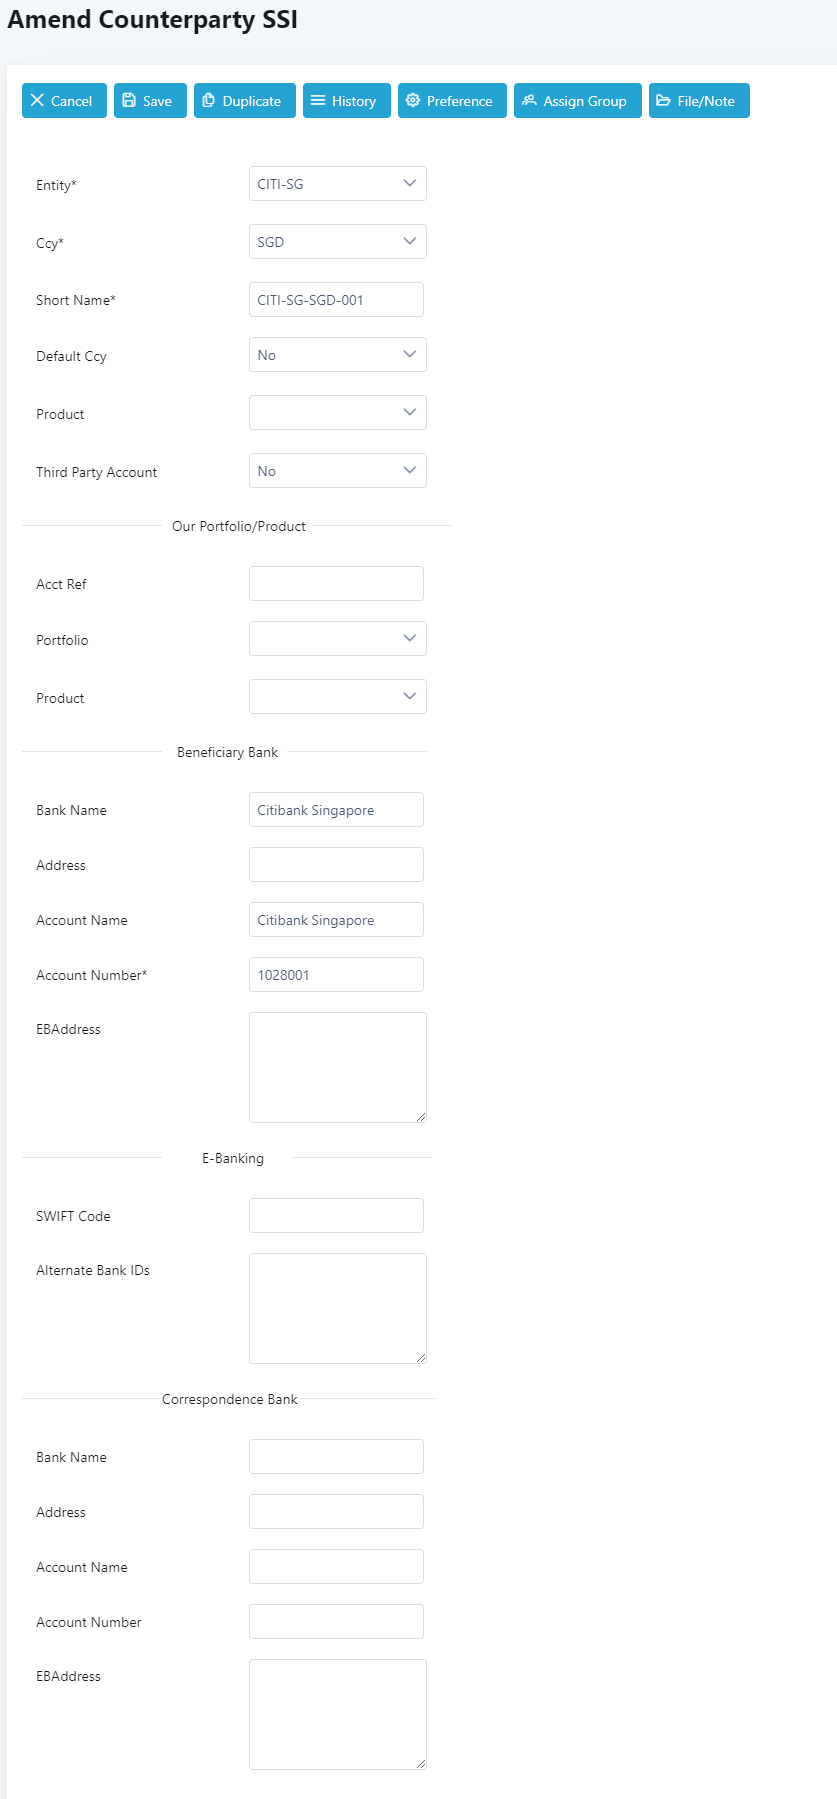The height and width of the screenshot is (1799, 837).
Task: Click the Assign Group people icon
Action: tap(530, 101)
